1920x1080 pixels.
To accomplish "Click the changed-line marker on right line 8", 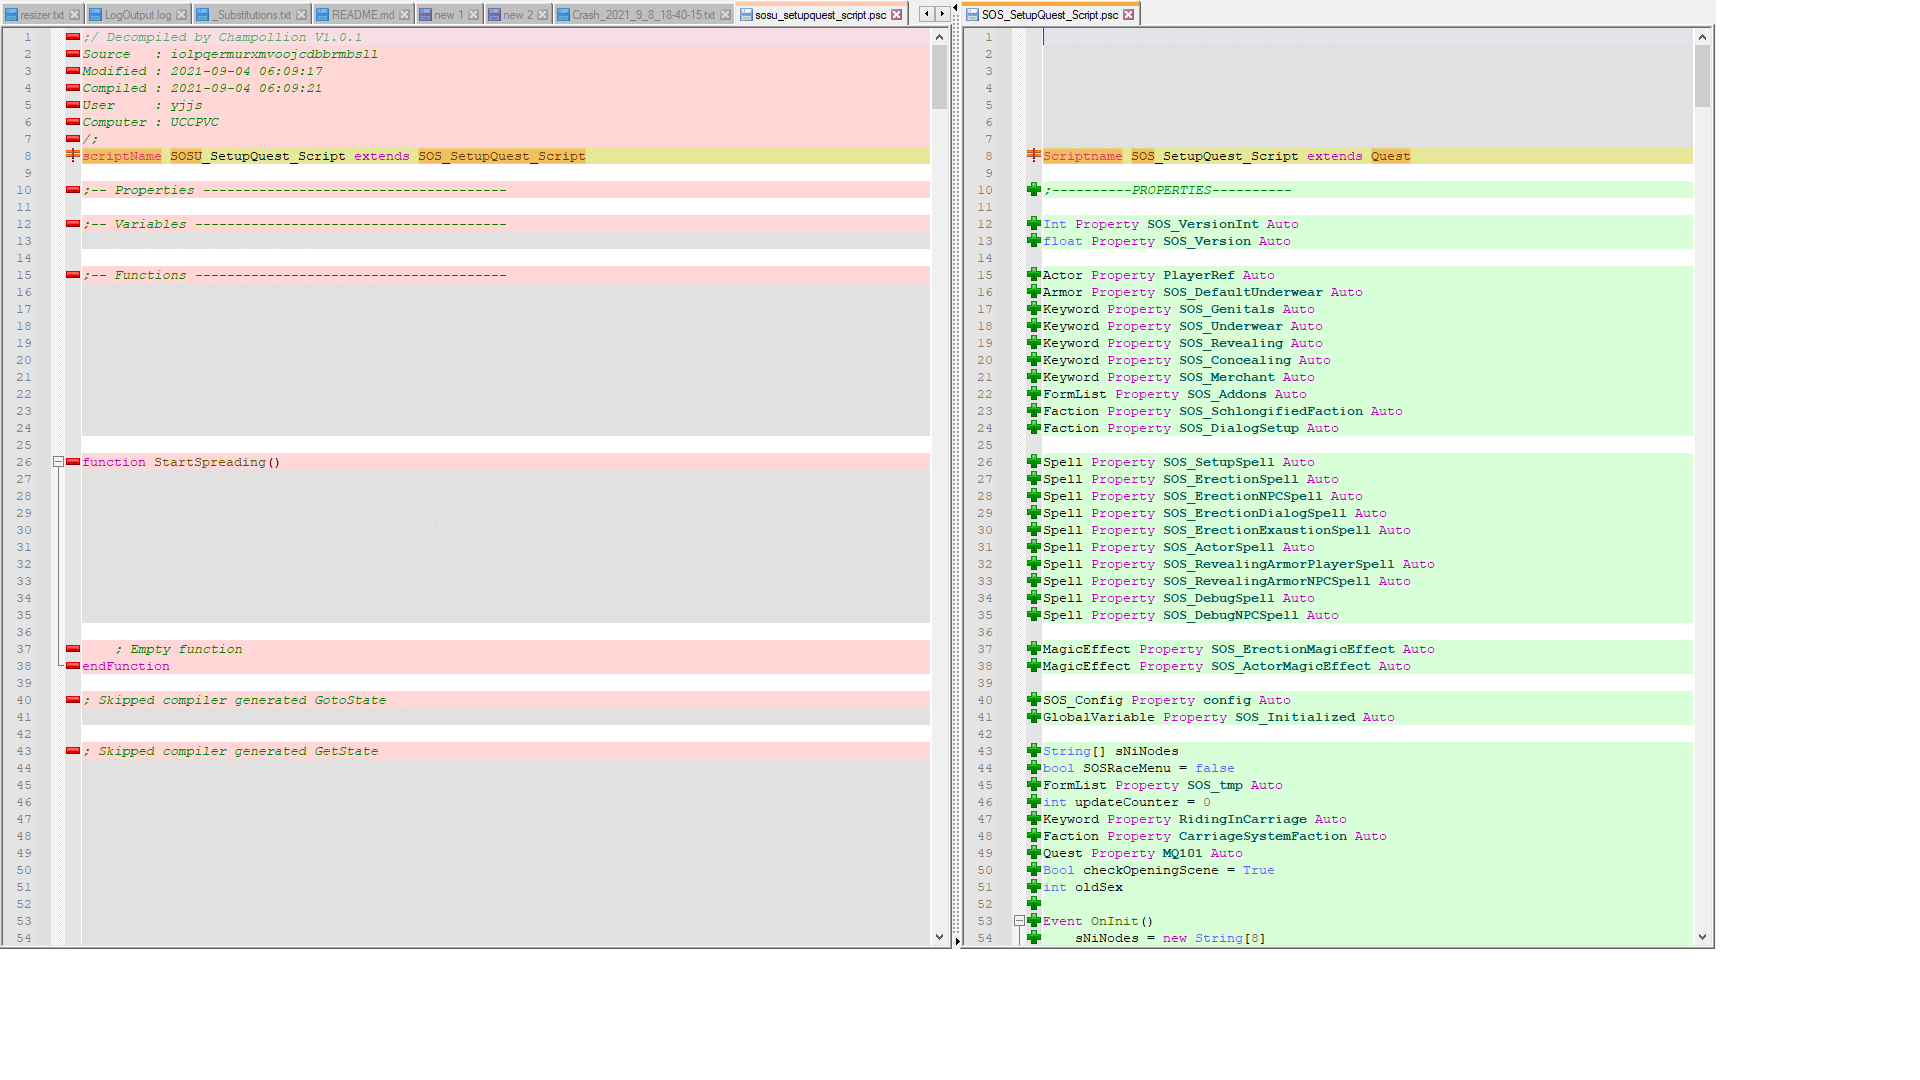I will pyautogui.click(x=1034, y=155).
